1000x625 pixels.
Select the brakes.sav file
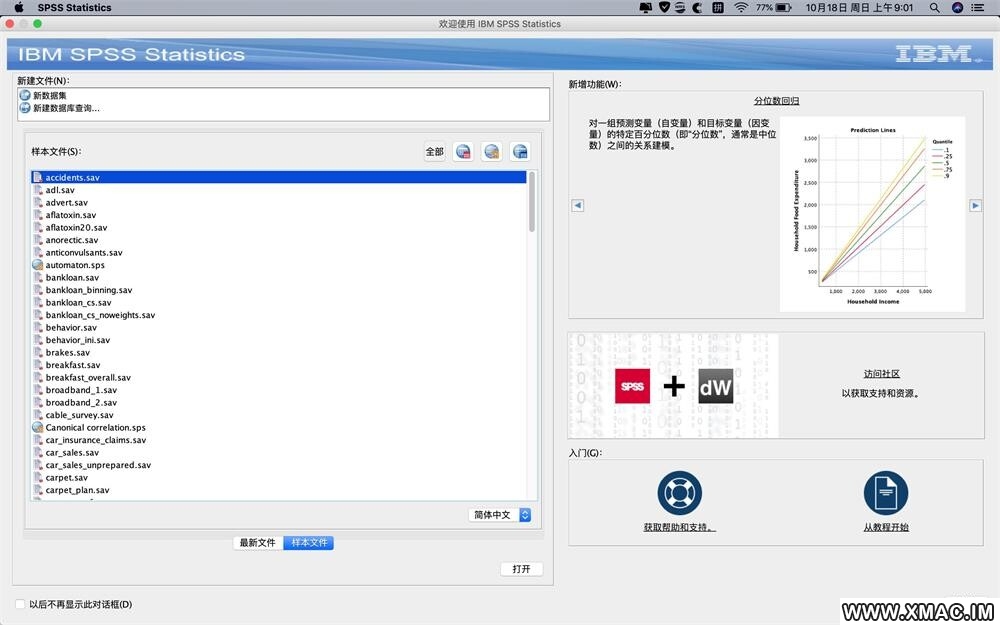279,352
